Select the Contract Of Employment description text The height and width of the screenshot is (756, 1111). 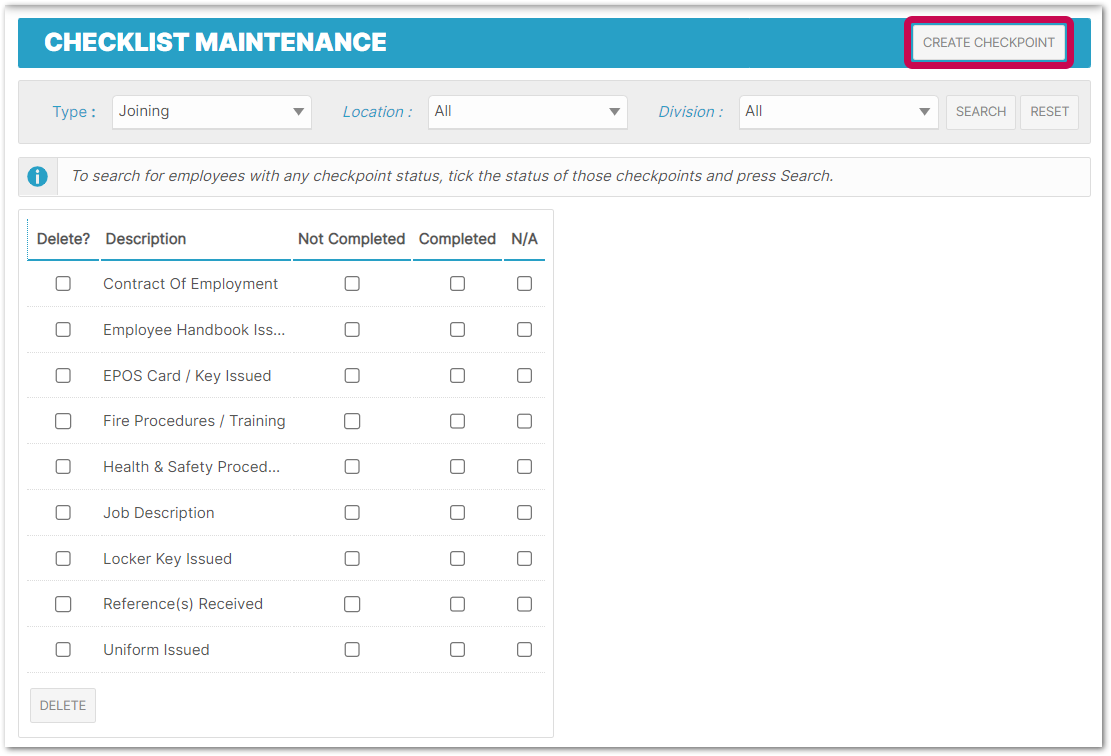tap(191, 284)
